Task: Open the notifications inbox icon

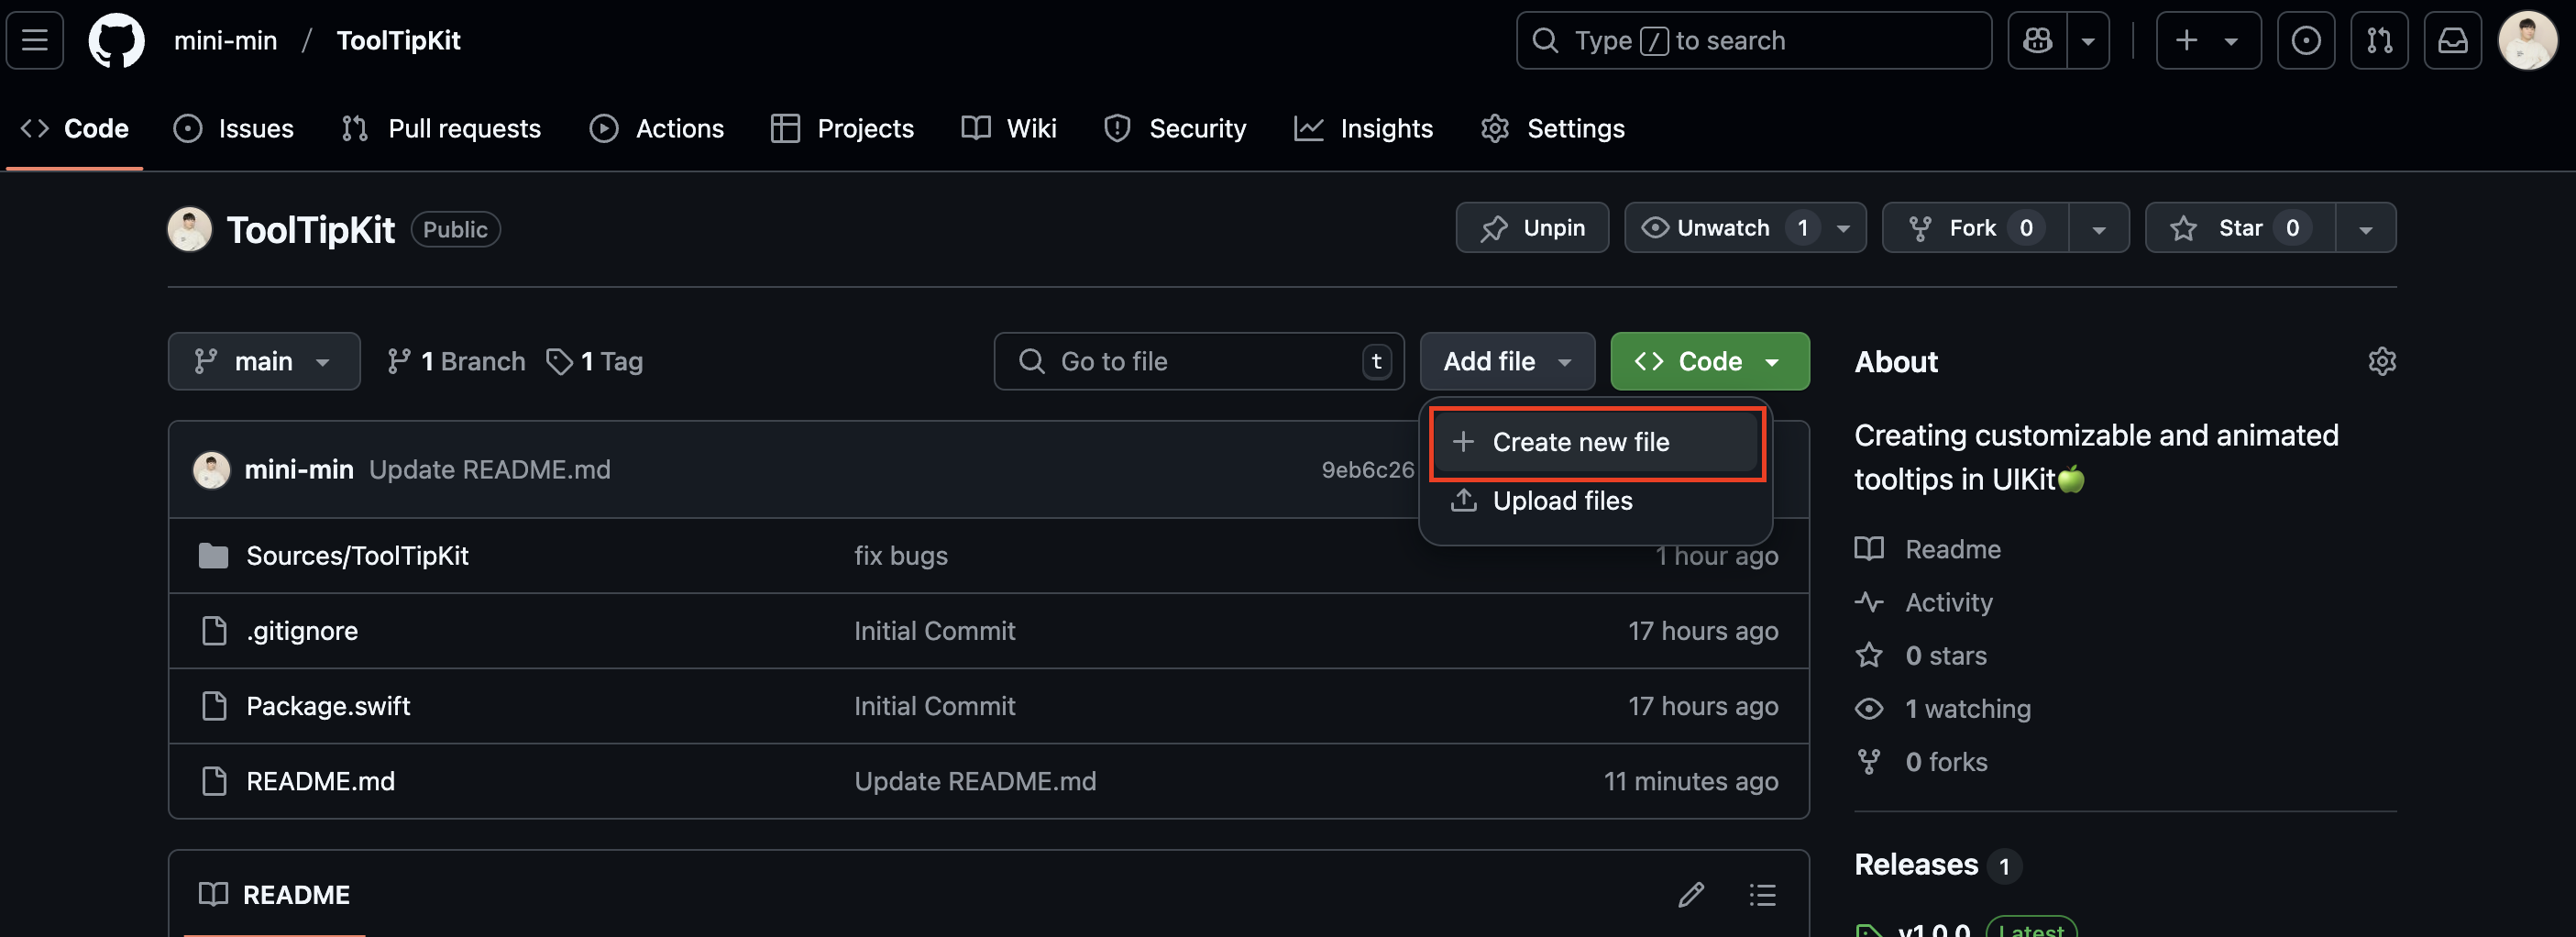Action: pyautogui.click(x=2452, y=41)
